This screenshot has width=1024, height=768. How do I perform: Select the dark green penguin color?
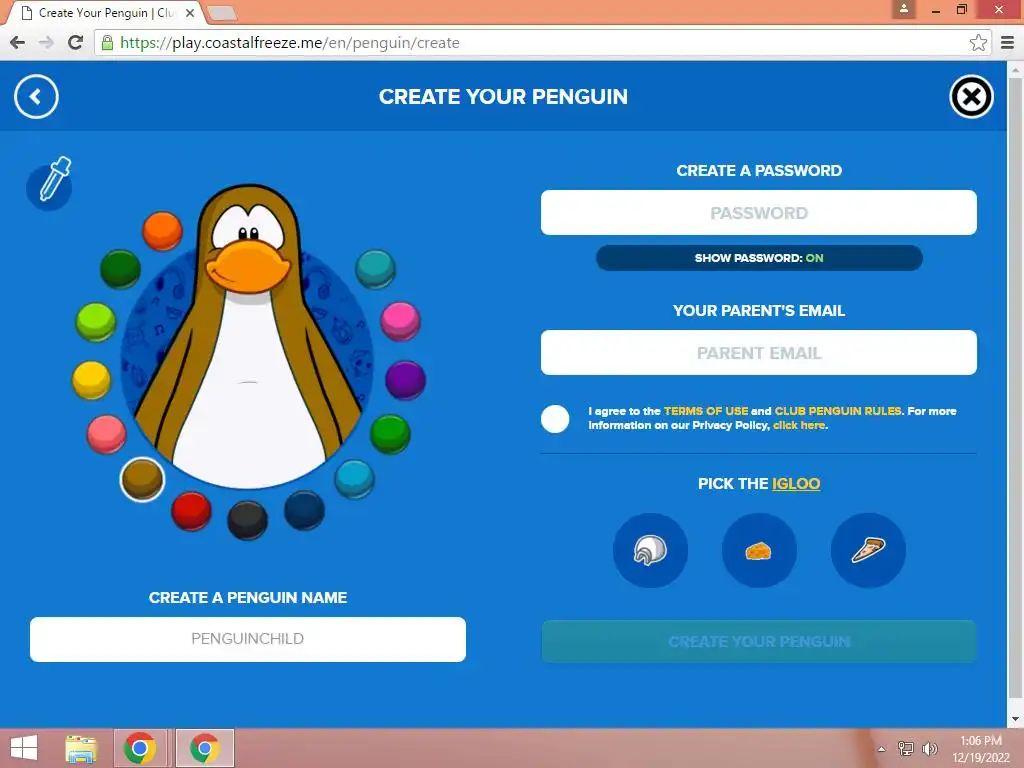click(120, 268)
